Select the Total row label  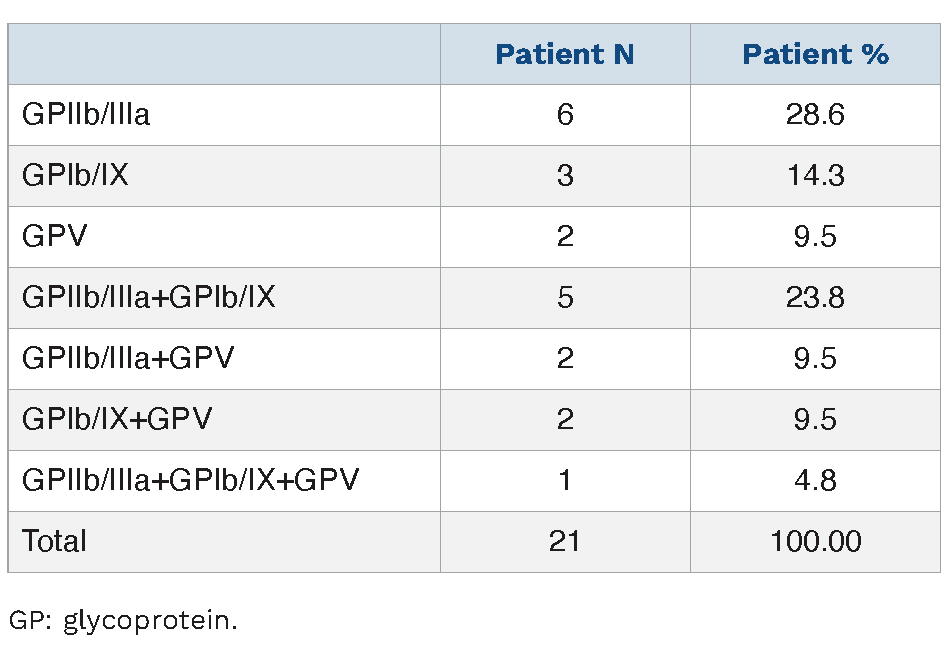click(x=55, y=542)
